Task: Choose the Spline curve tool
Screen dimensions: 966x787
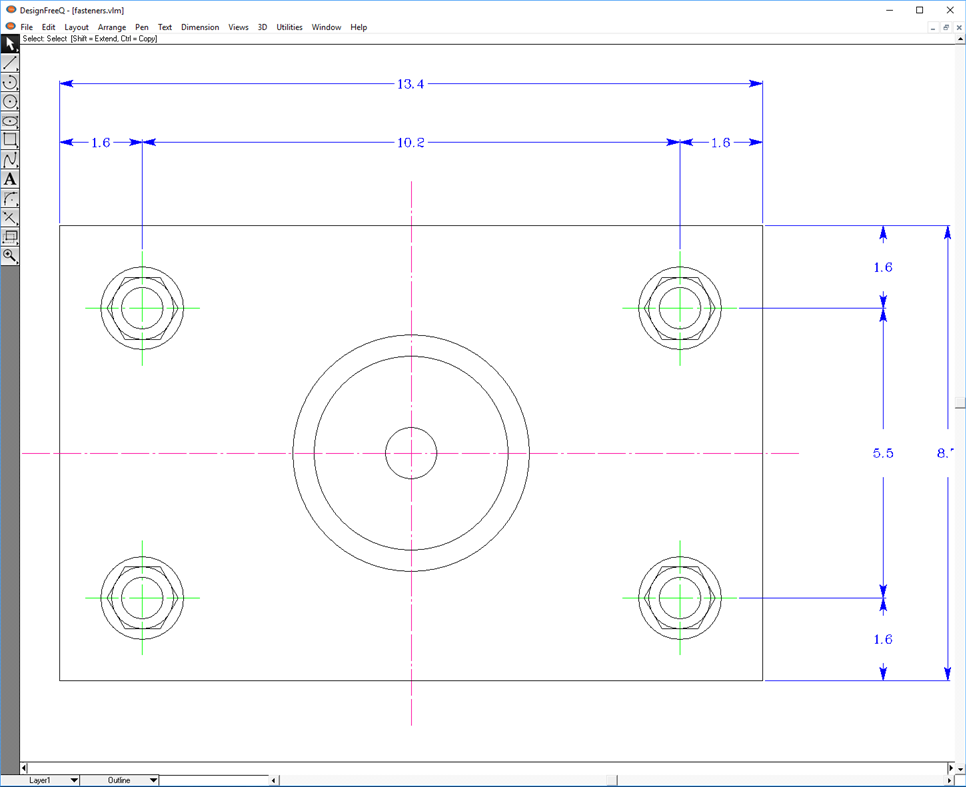Action: (11, 160)
